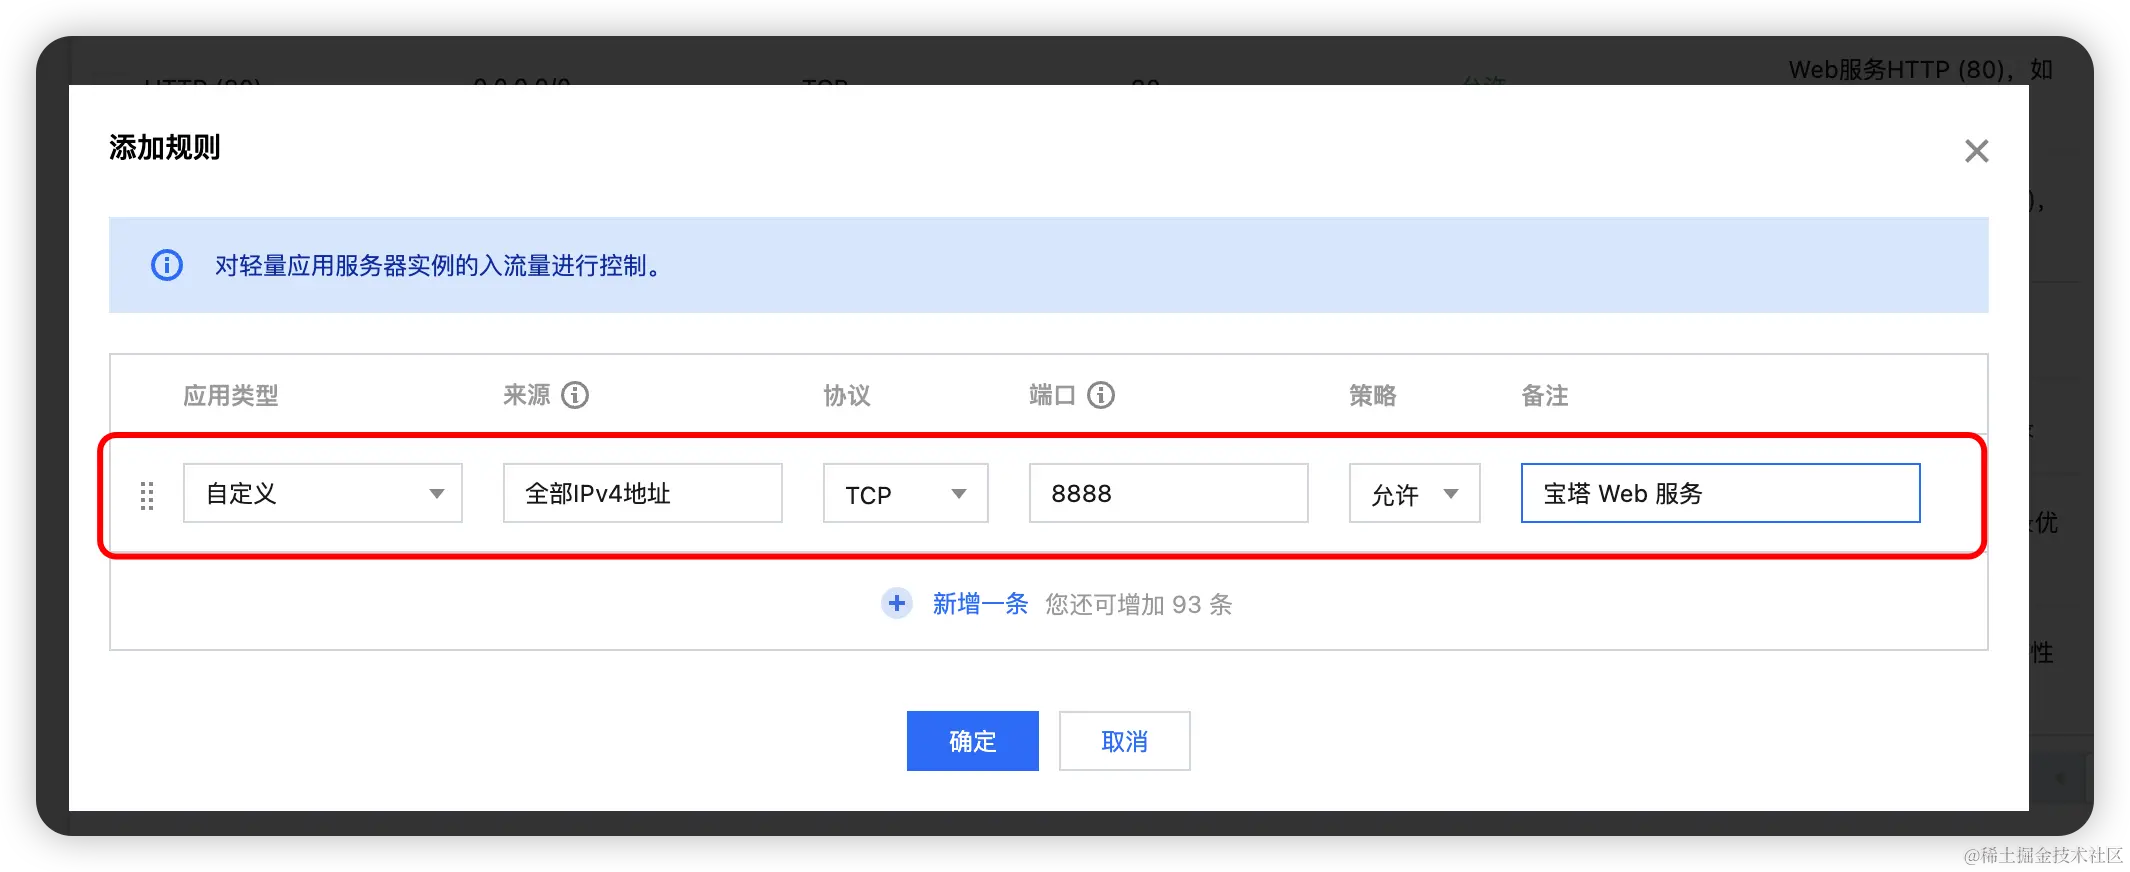
Task: Click the info icon next to 端口
Action: (x=1101, y=395)
